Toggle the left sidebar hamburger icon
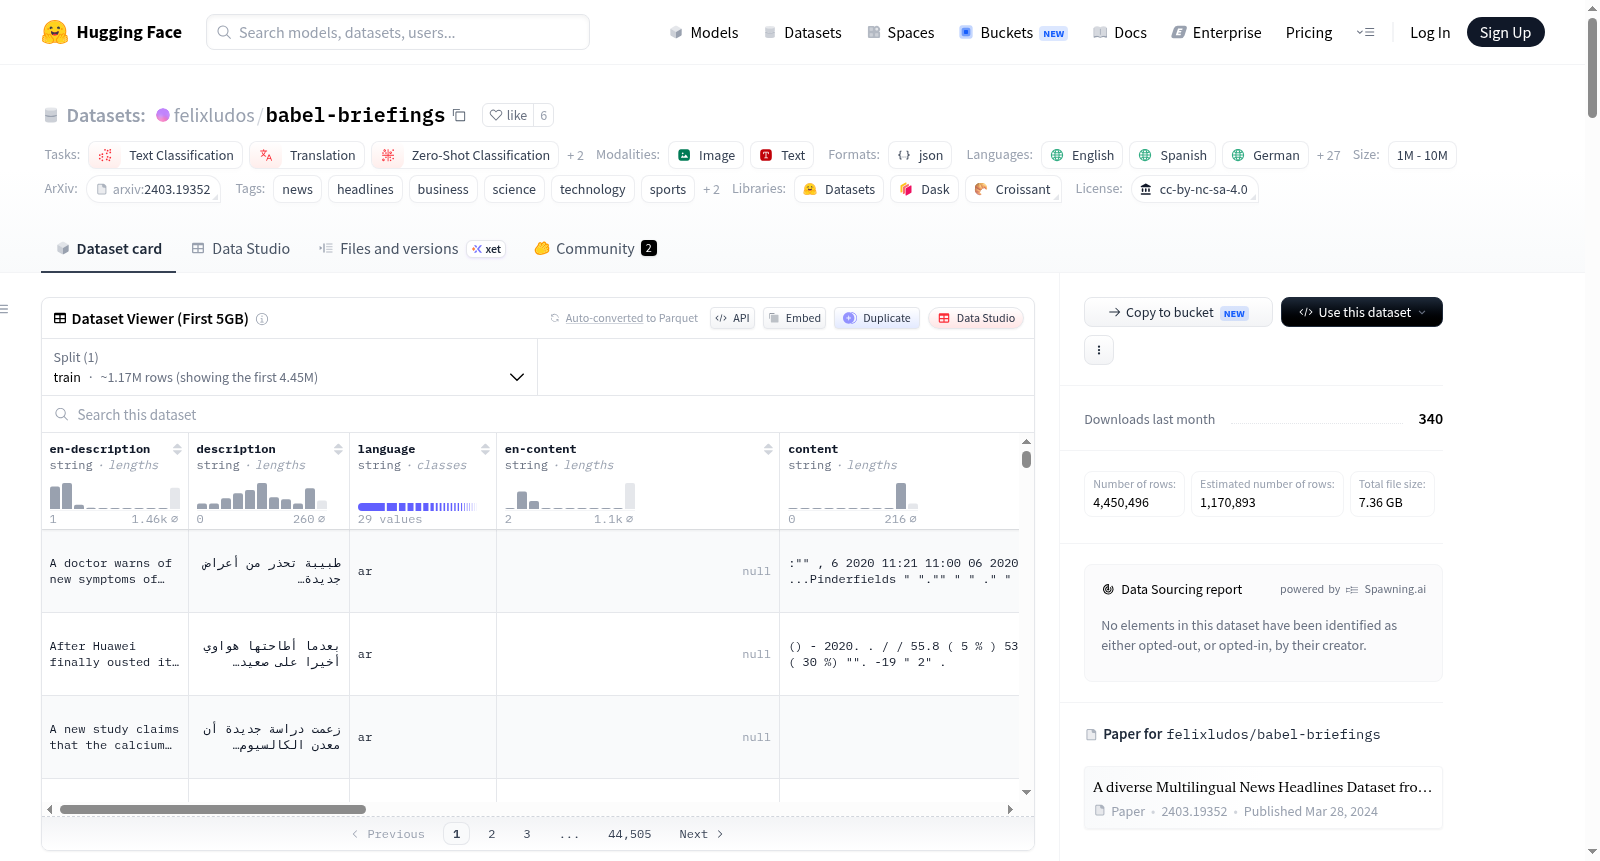 (x=5, y=309)
